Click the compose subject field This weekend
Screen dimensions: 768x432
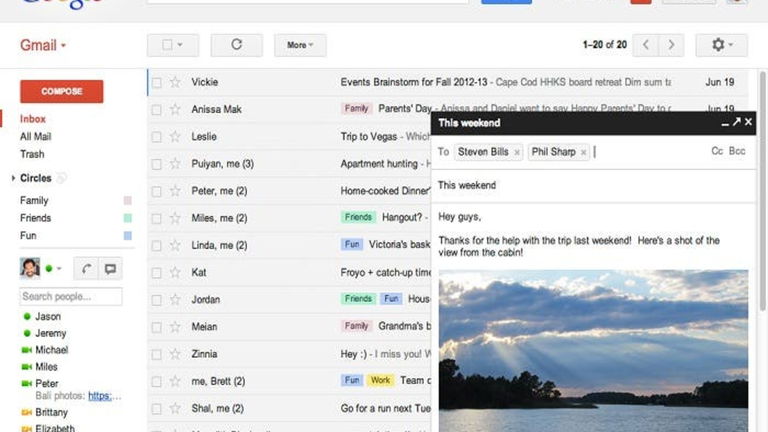coord(594,186)
